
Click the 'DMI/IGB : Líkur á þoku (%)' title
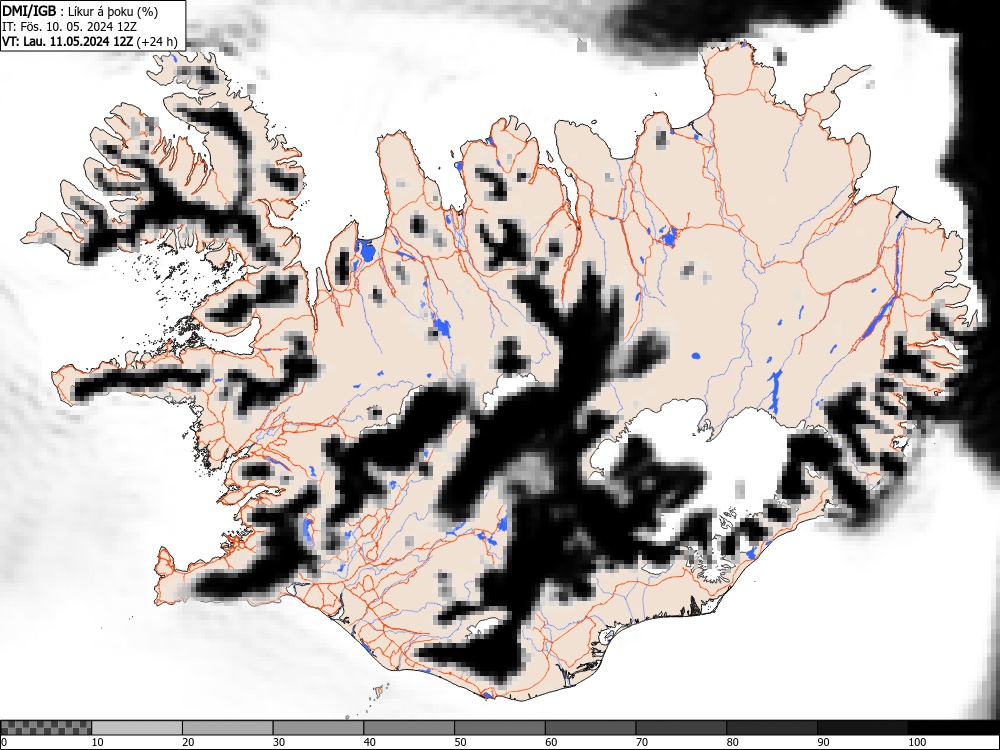tap(80, 11)
